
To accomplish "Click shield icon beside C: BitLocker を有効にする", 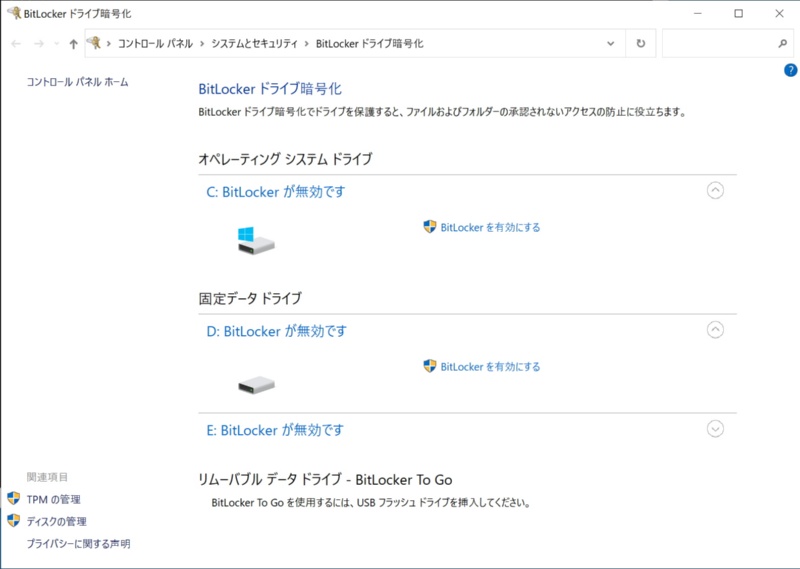I will coord(430,227).
